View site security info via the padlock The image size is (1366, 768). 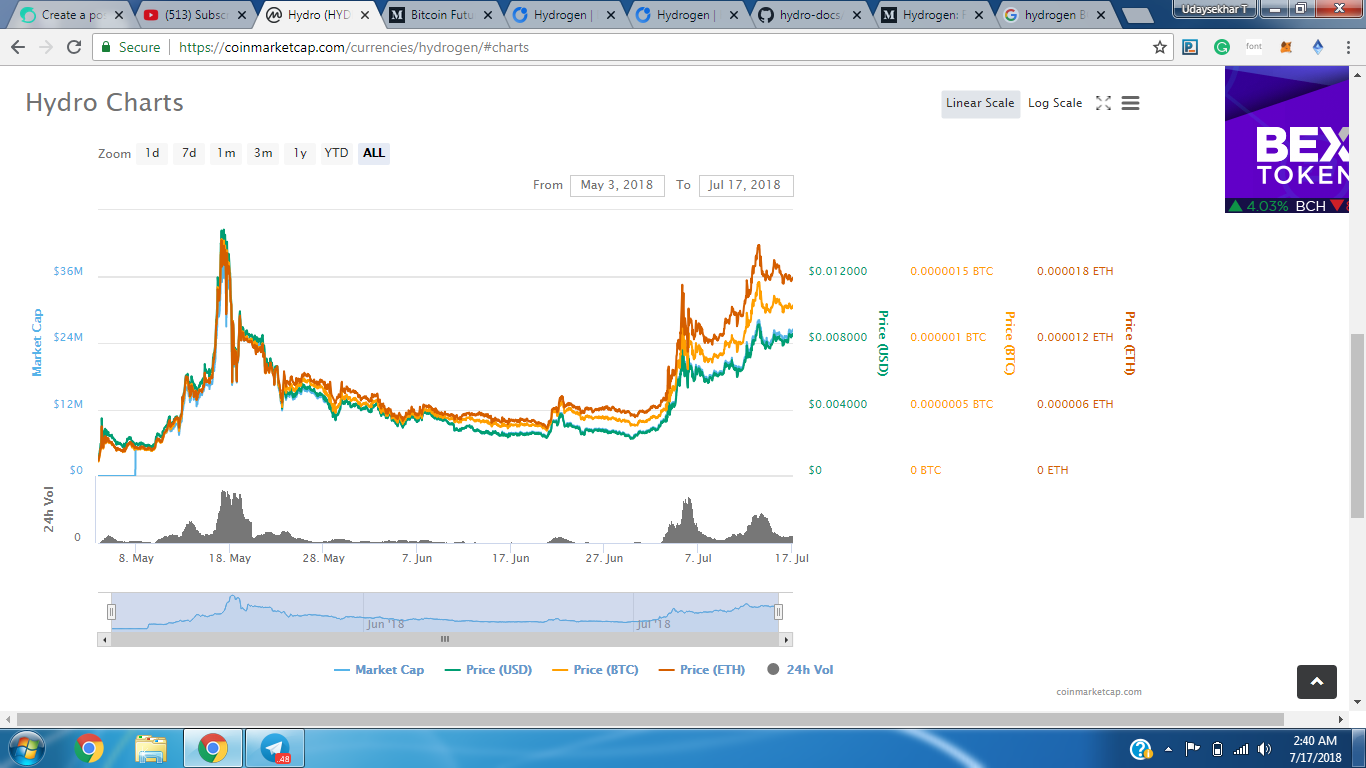click(107, 47)
